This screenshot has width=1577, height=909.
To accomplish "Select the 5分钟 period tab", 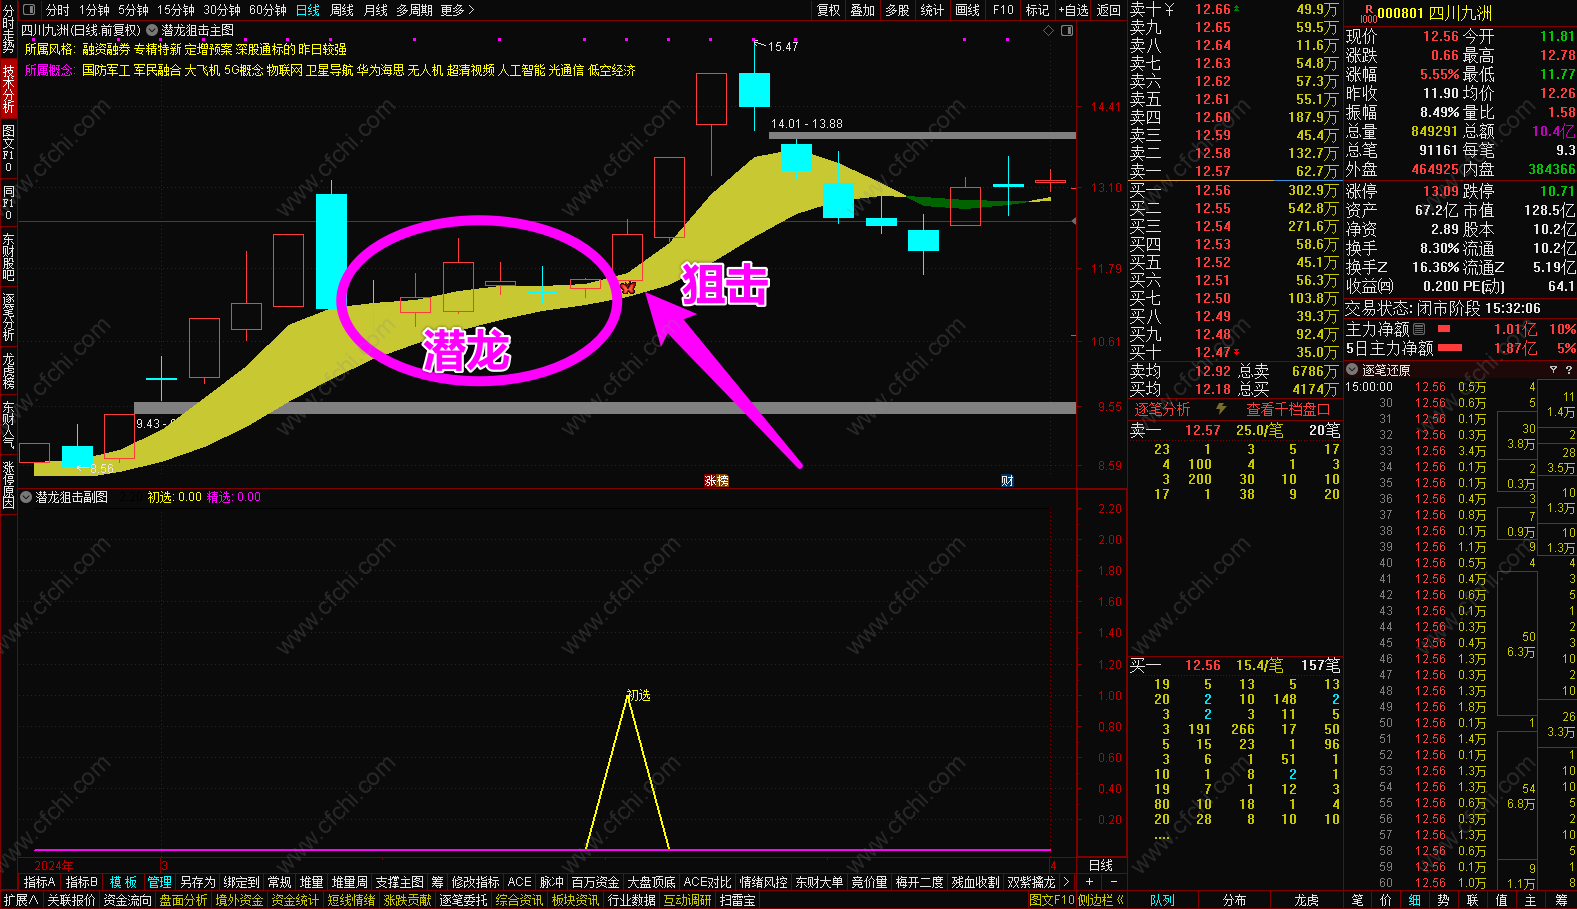I will tap(133, 10).
